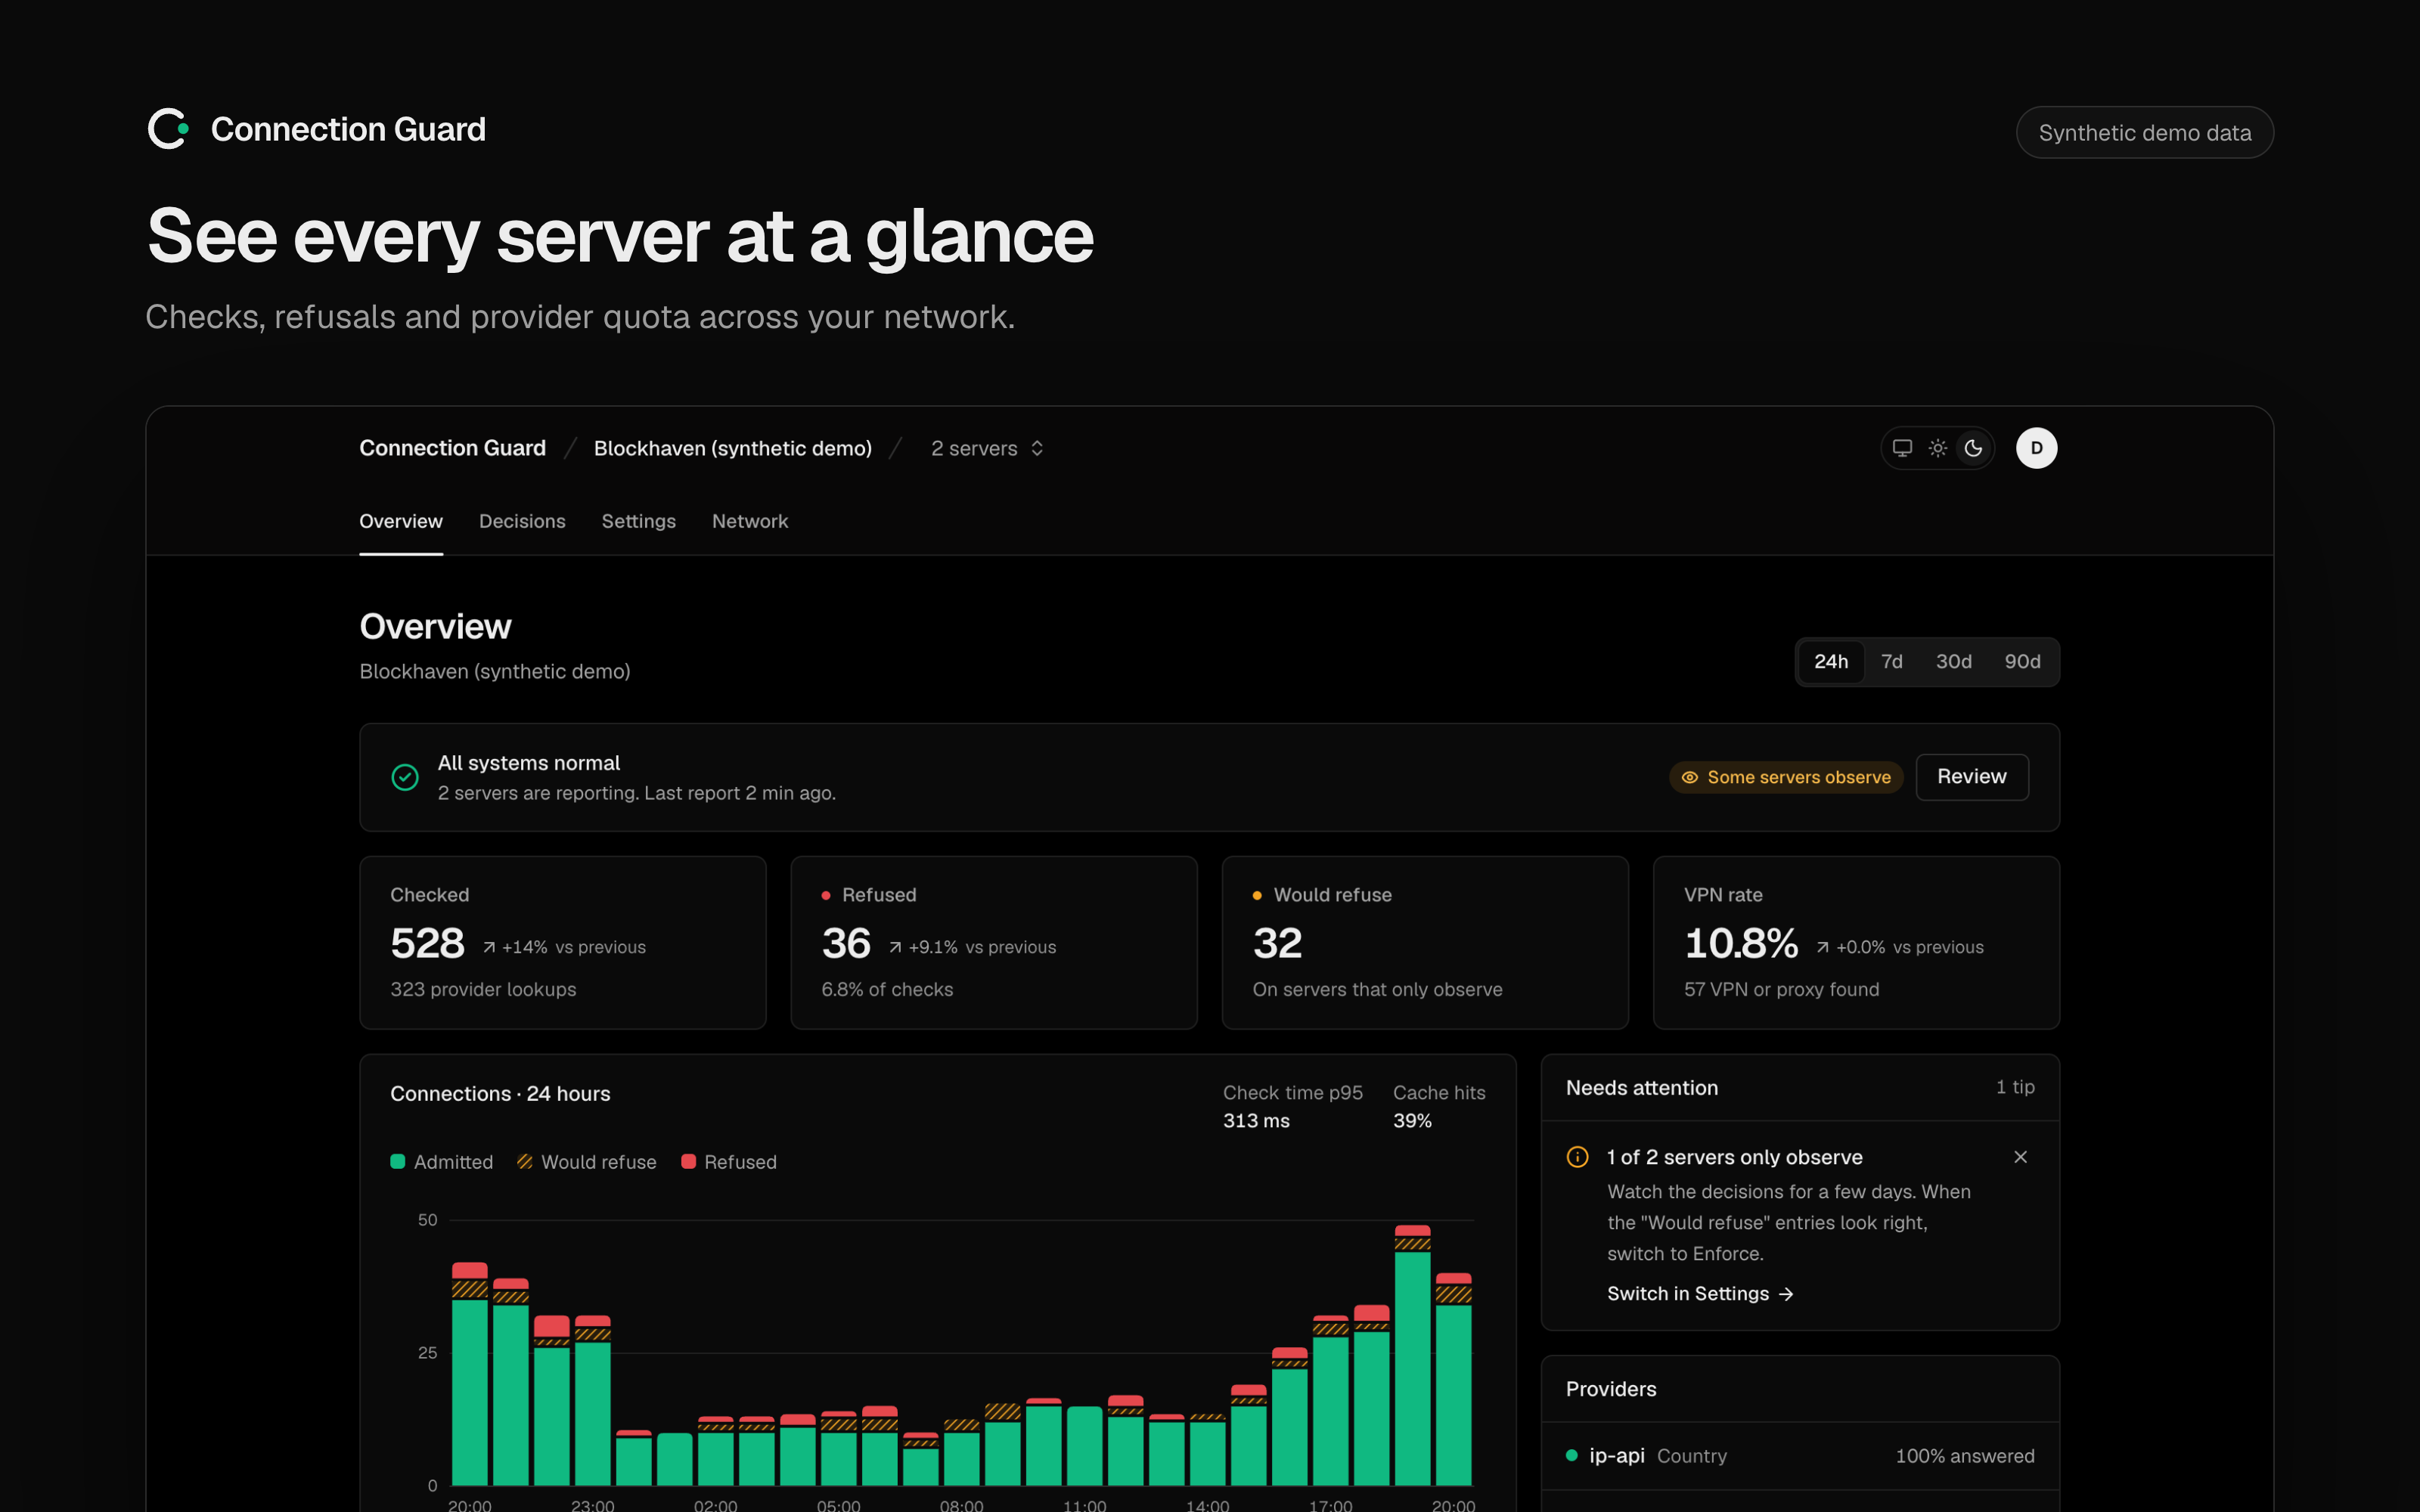Open the D user avatar
The image size is (2420, 1512).
2036,448
